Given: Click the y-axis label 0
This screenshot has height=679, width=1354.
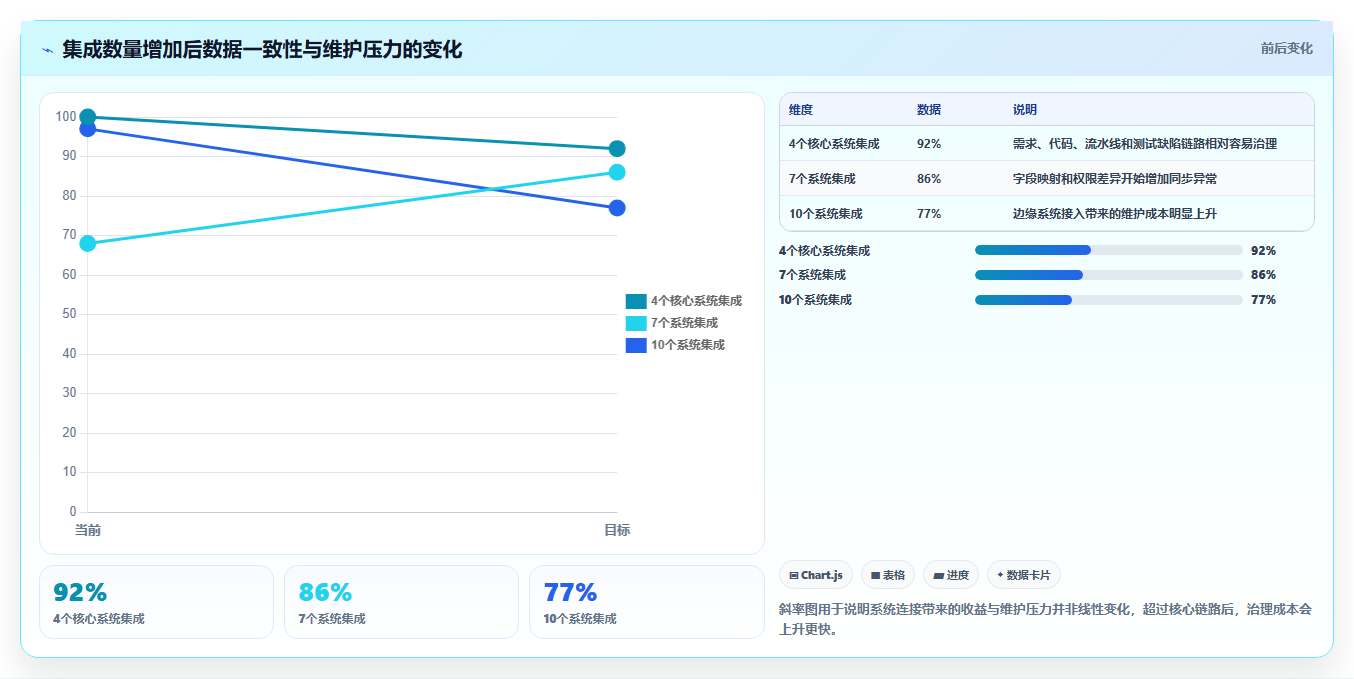Looking at the screenshot, I should pos(73,512).
